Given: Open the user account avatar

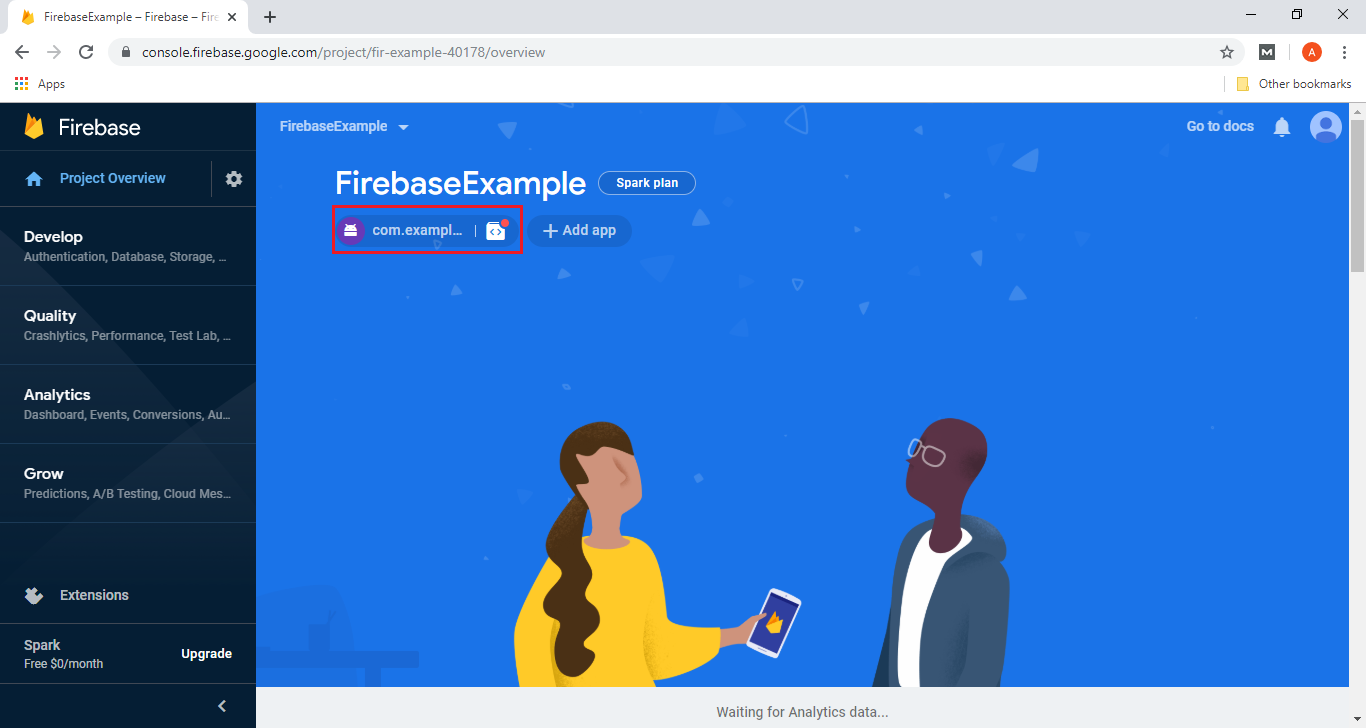Looking at the screenshot, I should coord(1326,127).
